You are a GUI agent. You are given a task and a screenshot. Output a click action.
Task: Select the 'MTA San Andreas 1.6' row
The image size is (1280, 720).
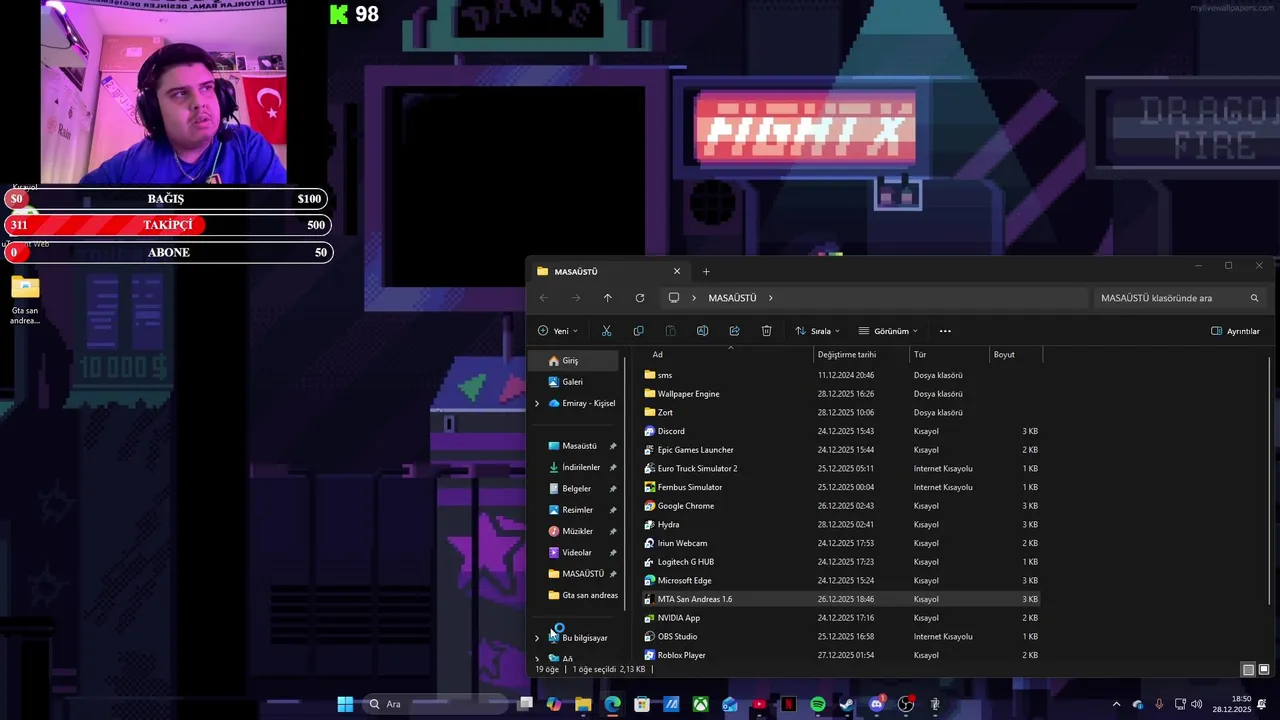[x=842, y=600]
